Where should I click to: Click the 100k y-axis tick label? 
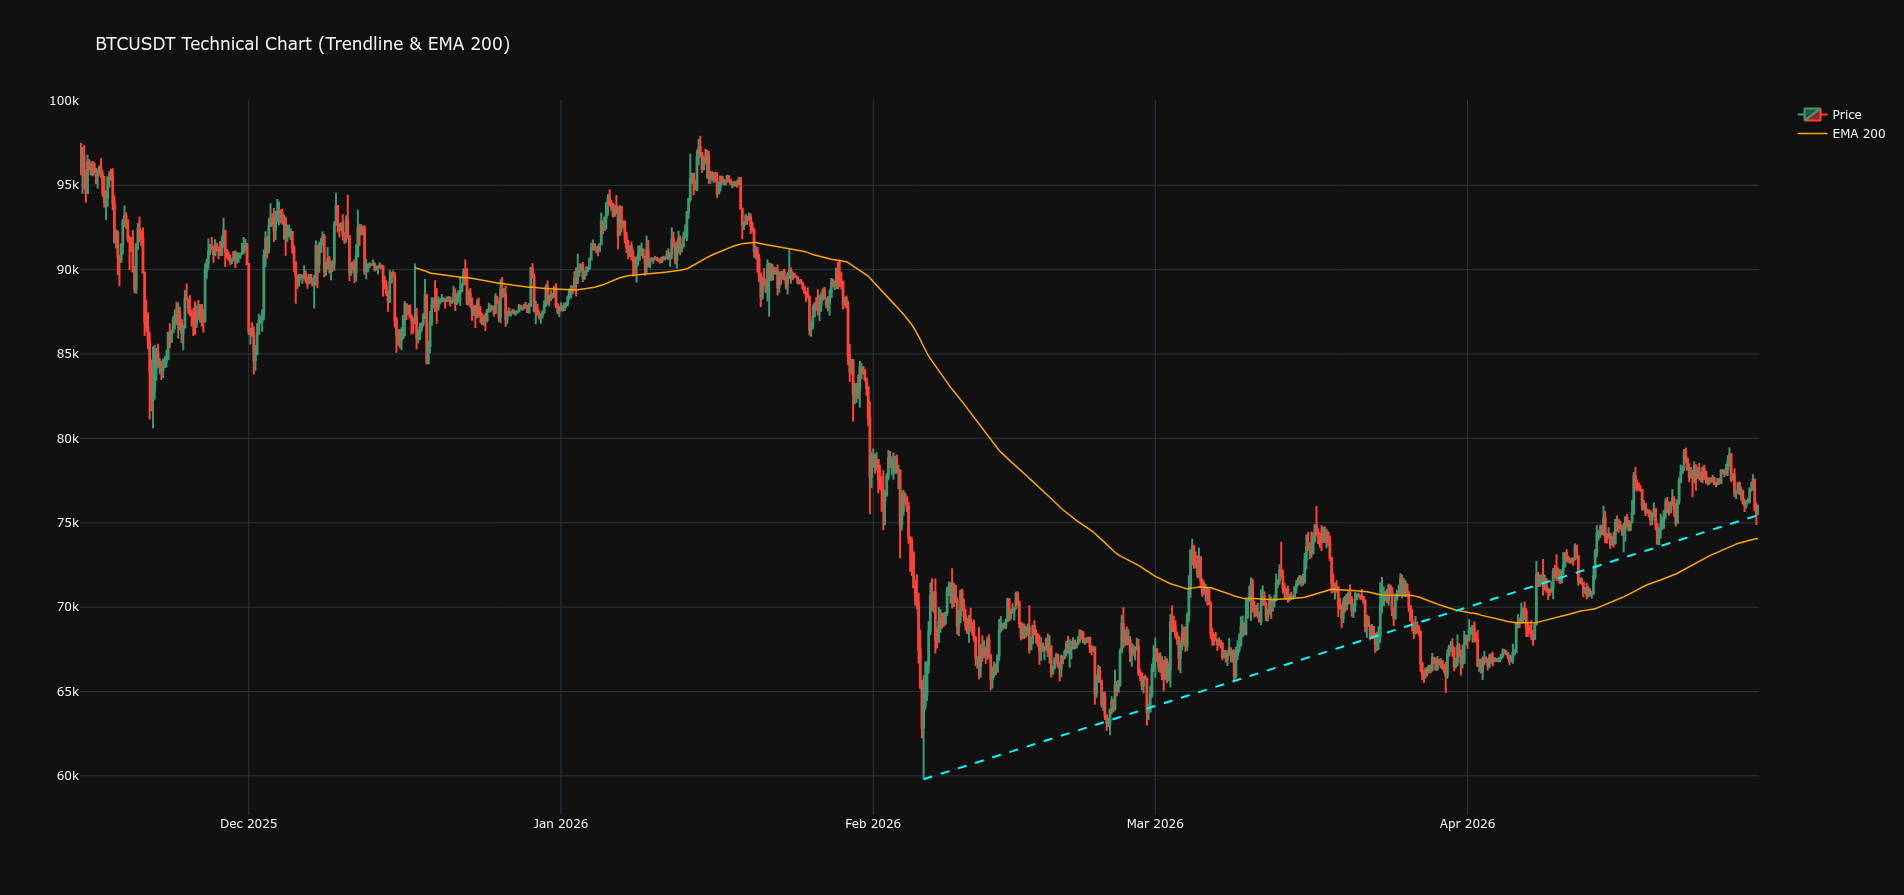[64, 101]
